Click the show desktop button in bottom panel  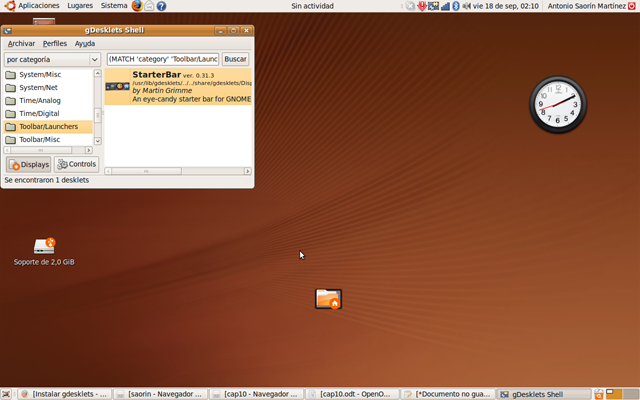click(7, 394)
